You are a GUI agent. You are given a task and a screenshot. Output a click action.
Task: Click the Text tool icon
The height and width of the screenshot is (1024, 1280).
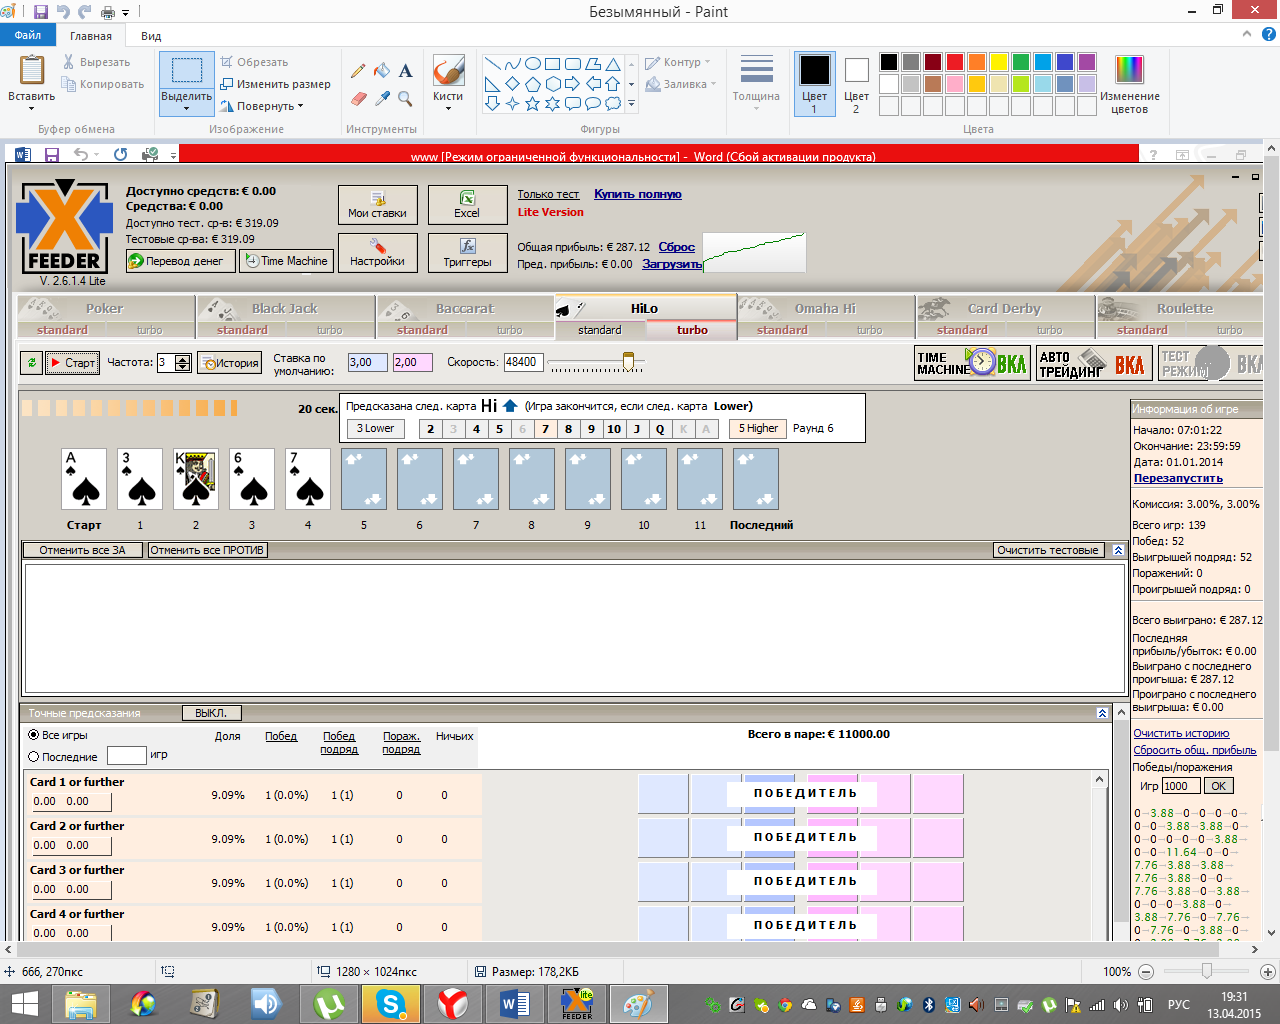pos(405,71)
